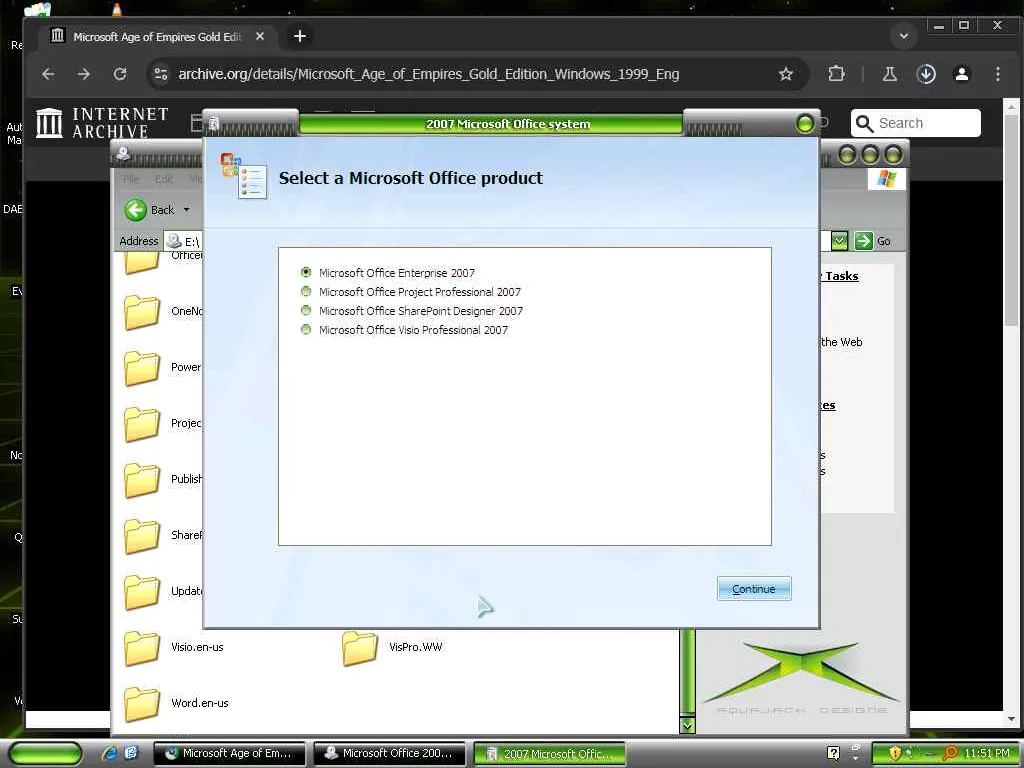This screenshot has height=768, width=1024.
Task: Click Chrome's back navigation arrow
Action: tap(48, 74)
